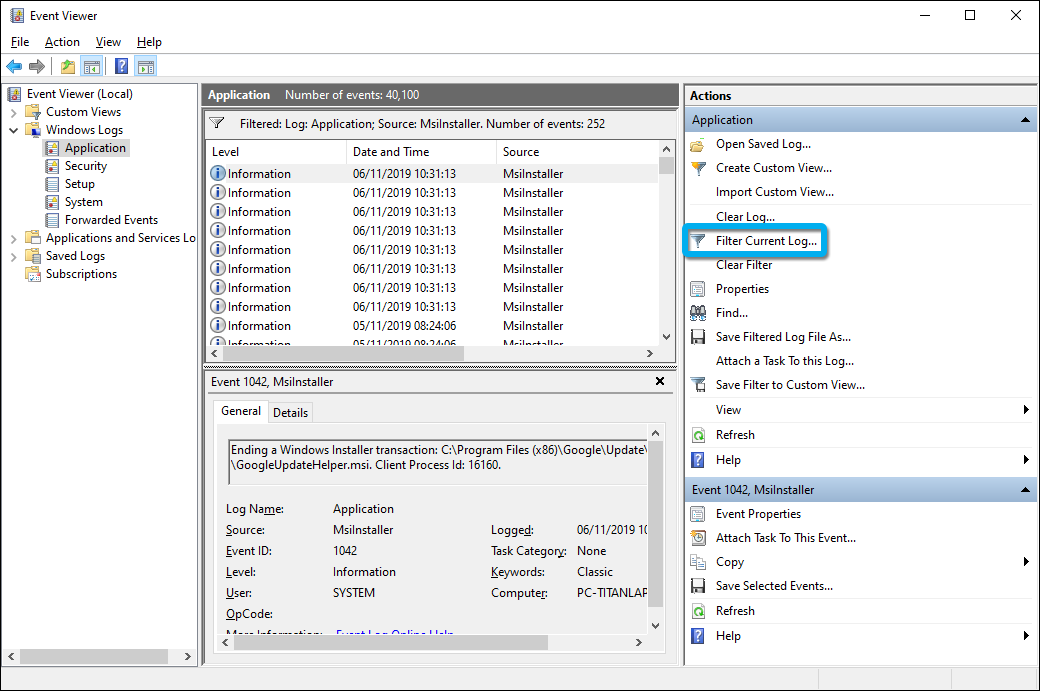This screenshot has width=1040, height=691.
Task: Click the Clear Filter action
Action: point(743,265)
